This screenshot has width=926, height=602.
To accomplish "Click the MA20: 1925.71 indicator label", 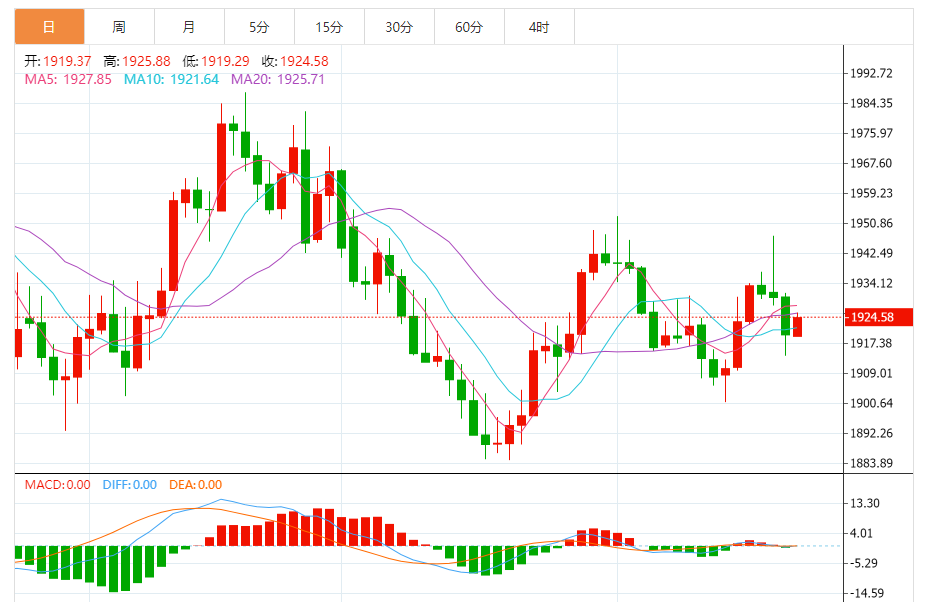I will (x=278, y=79).
